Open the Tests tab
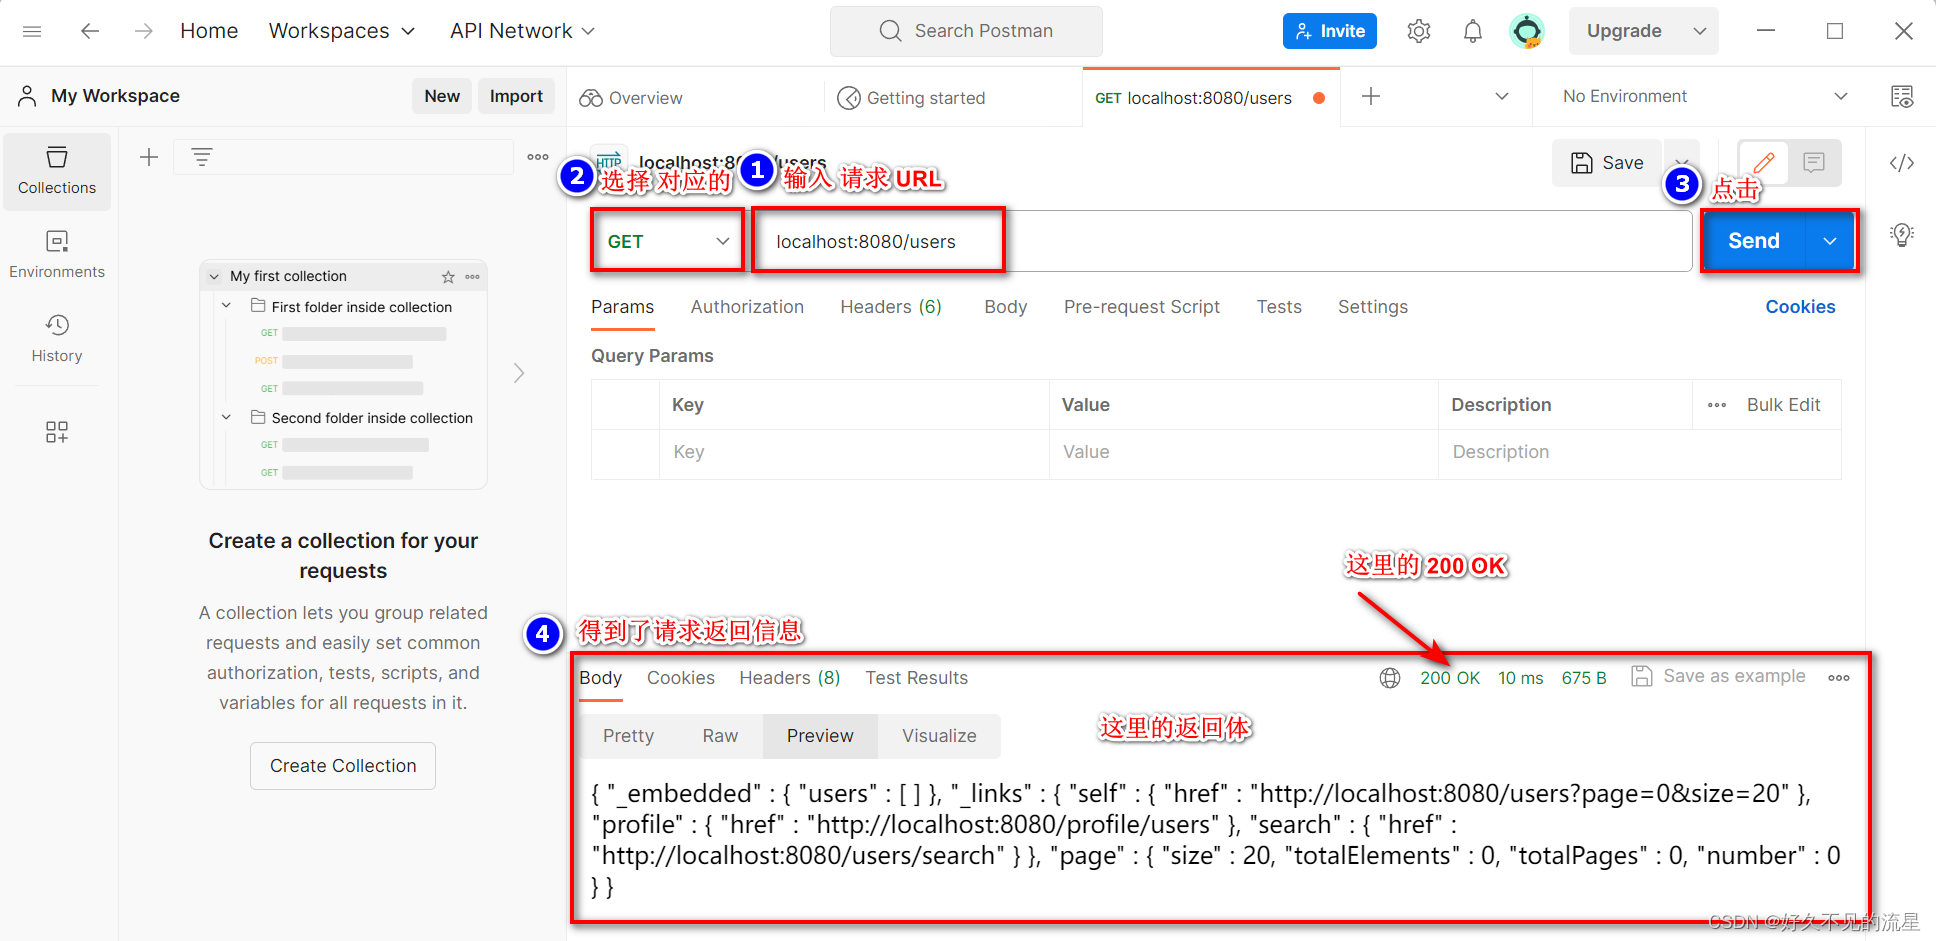 pyautogui.click(x=1279, y=307)
